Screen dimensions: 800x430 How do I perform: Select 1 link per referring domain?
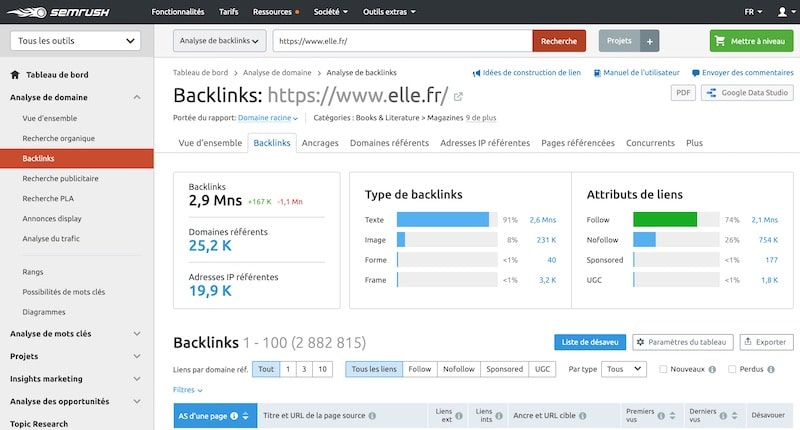pyautogui.click(x=288, y=369)
